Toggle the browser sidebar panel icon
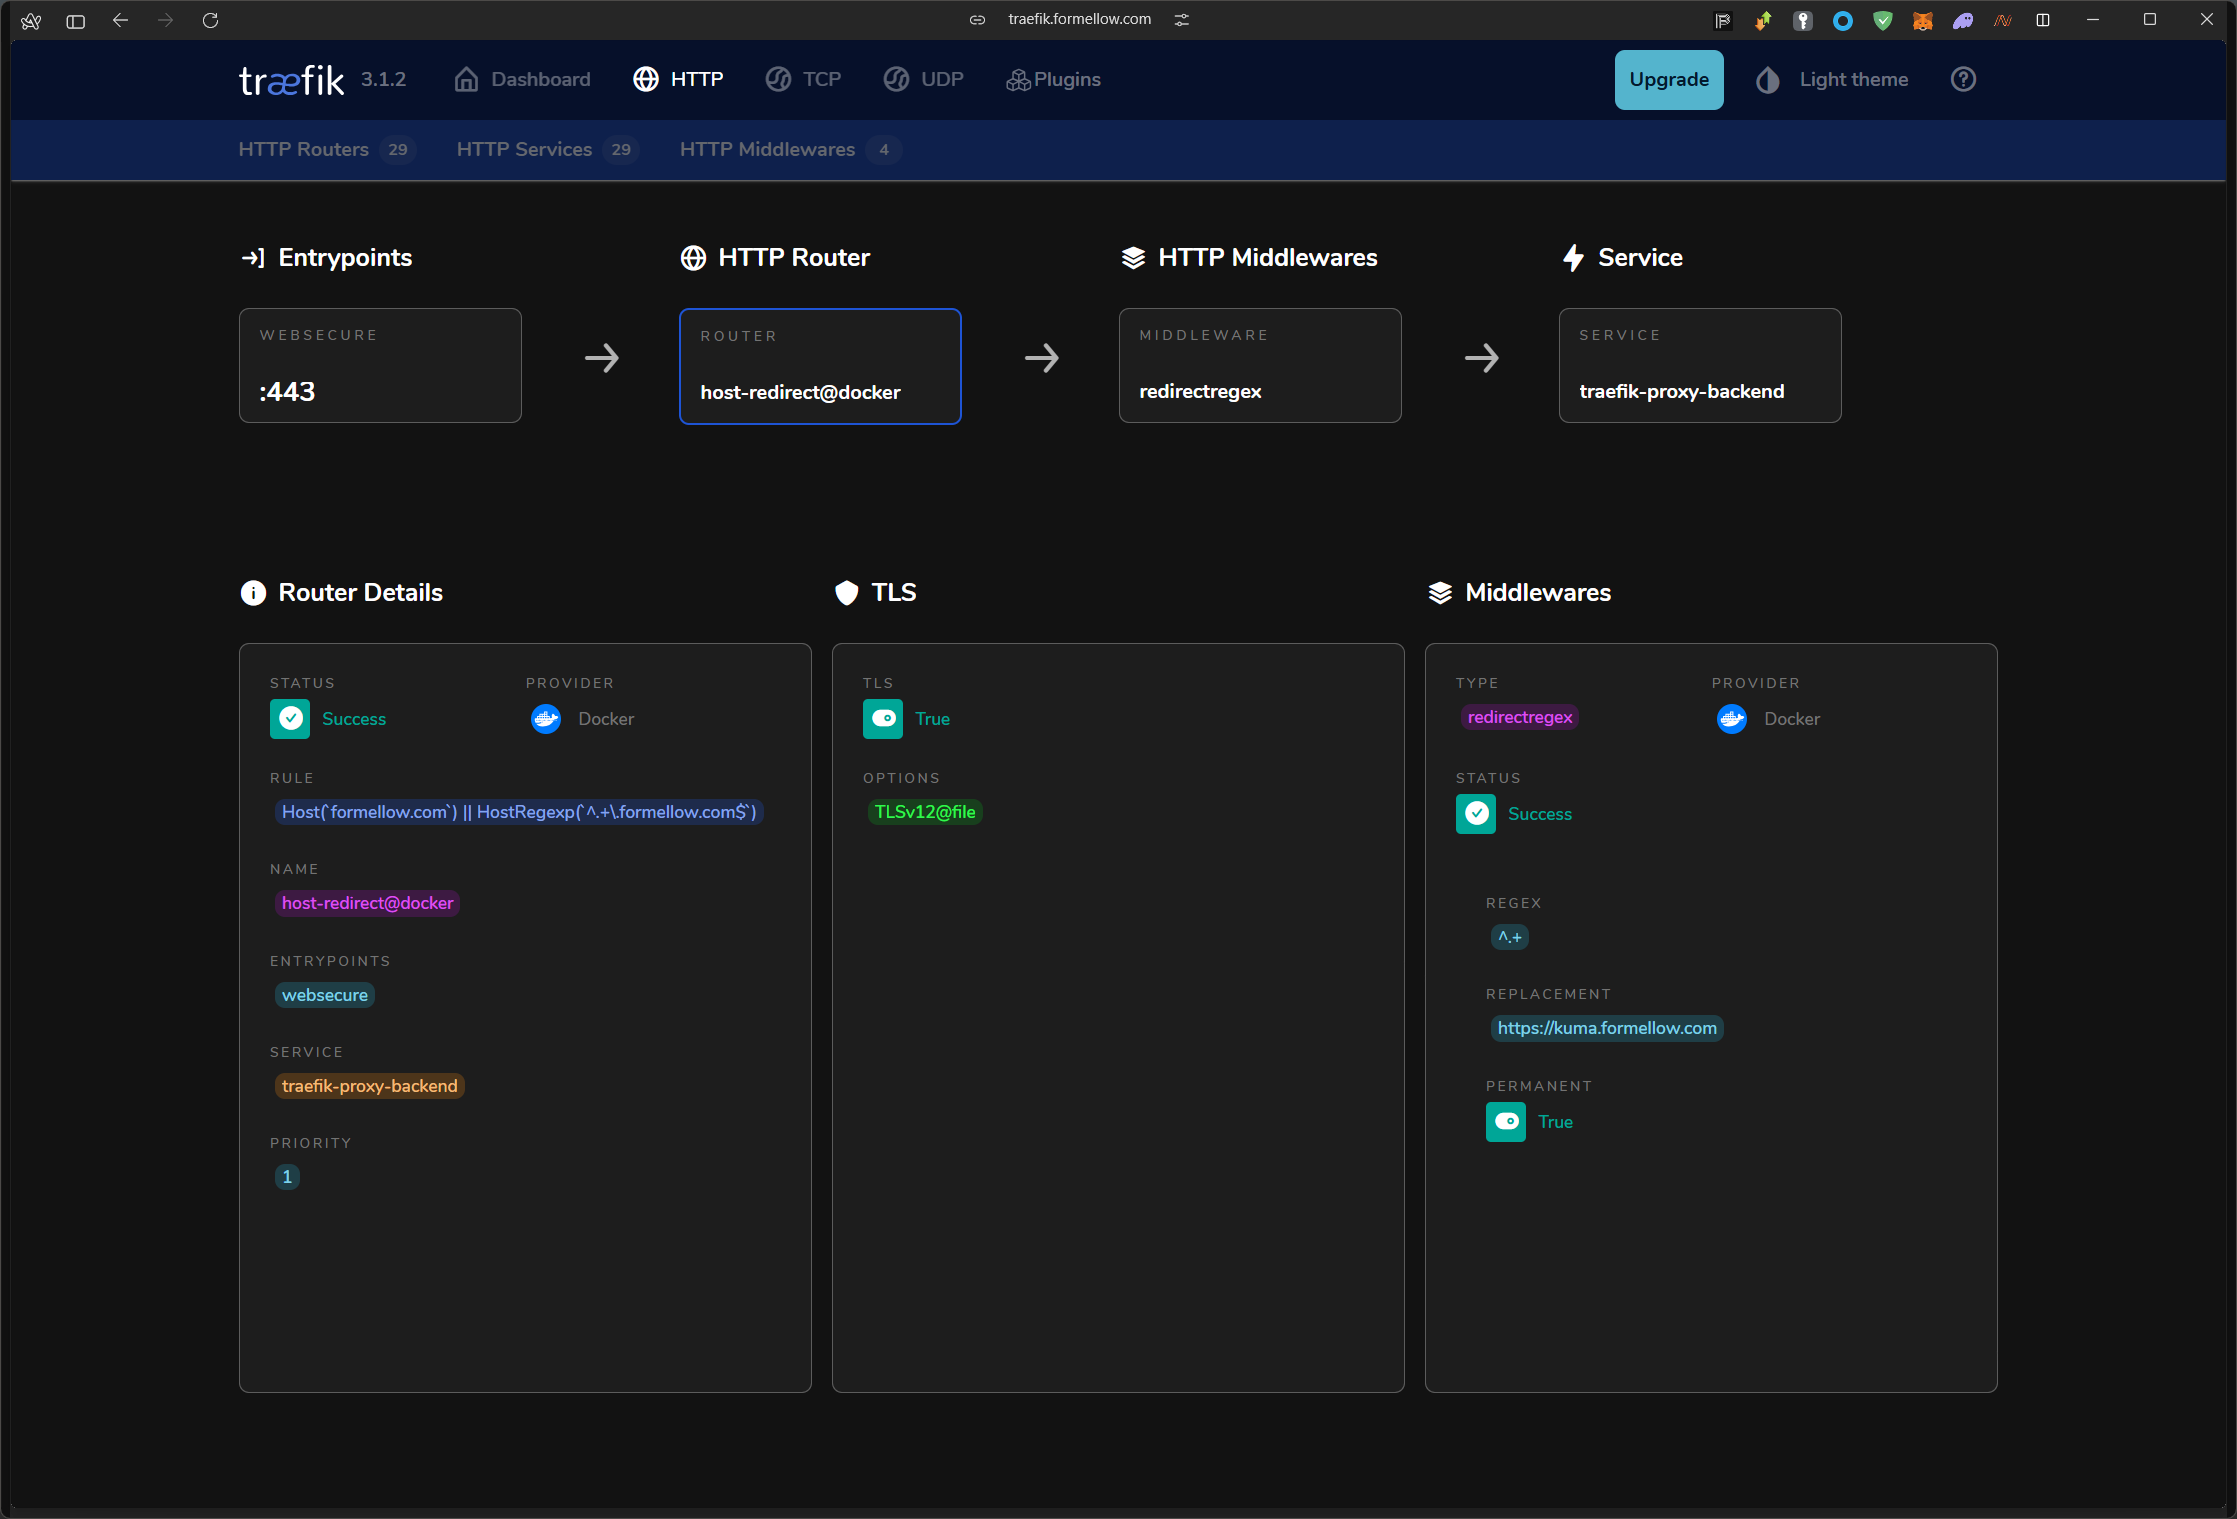This screenshot has width=2237, height=1519. [75, 20]
